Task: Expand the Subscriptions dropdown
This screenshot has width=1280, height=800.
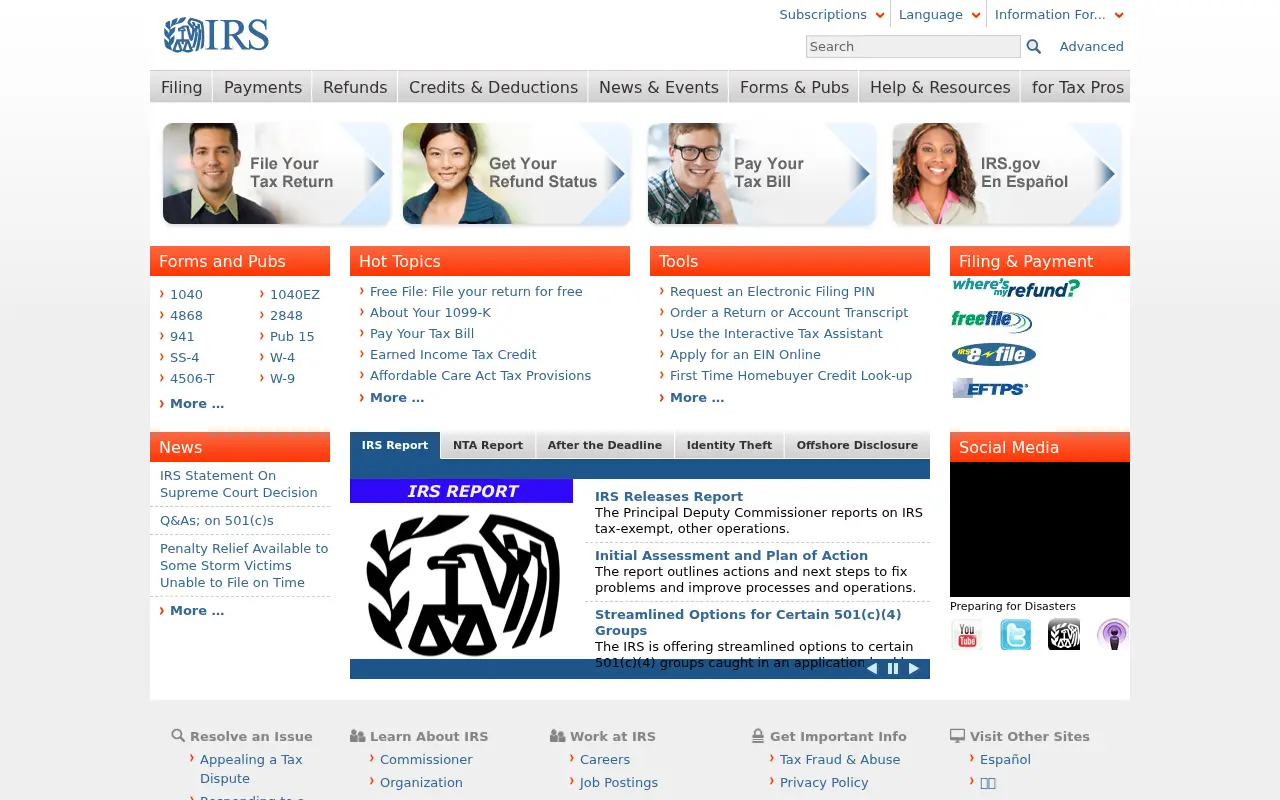Action: coord(832,15)
